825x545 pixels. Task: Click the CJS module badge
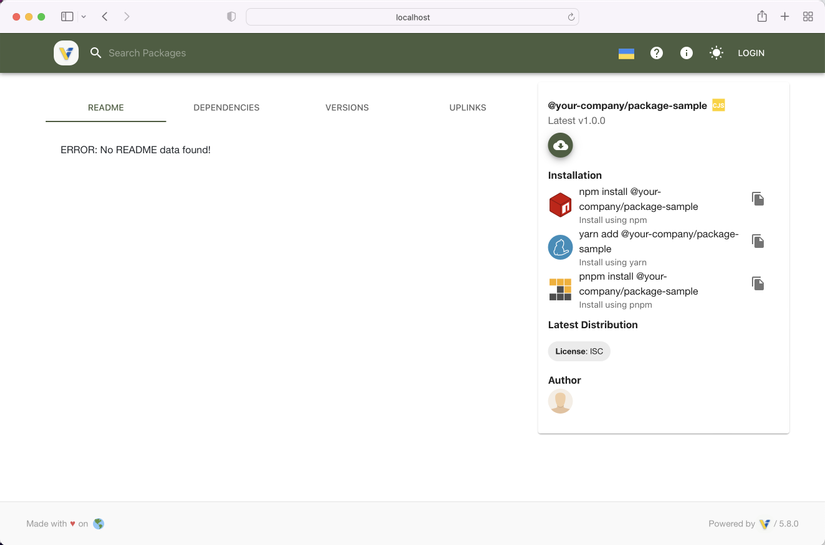[719, 105]
